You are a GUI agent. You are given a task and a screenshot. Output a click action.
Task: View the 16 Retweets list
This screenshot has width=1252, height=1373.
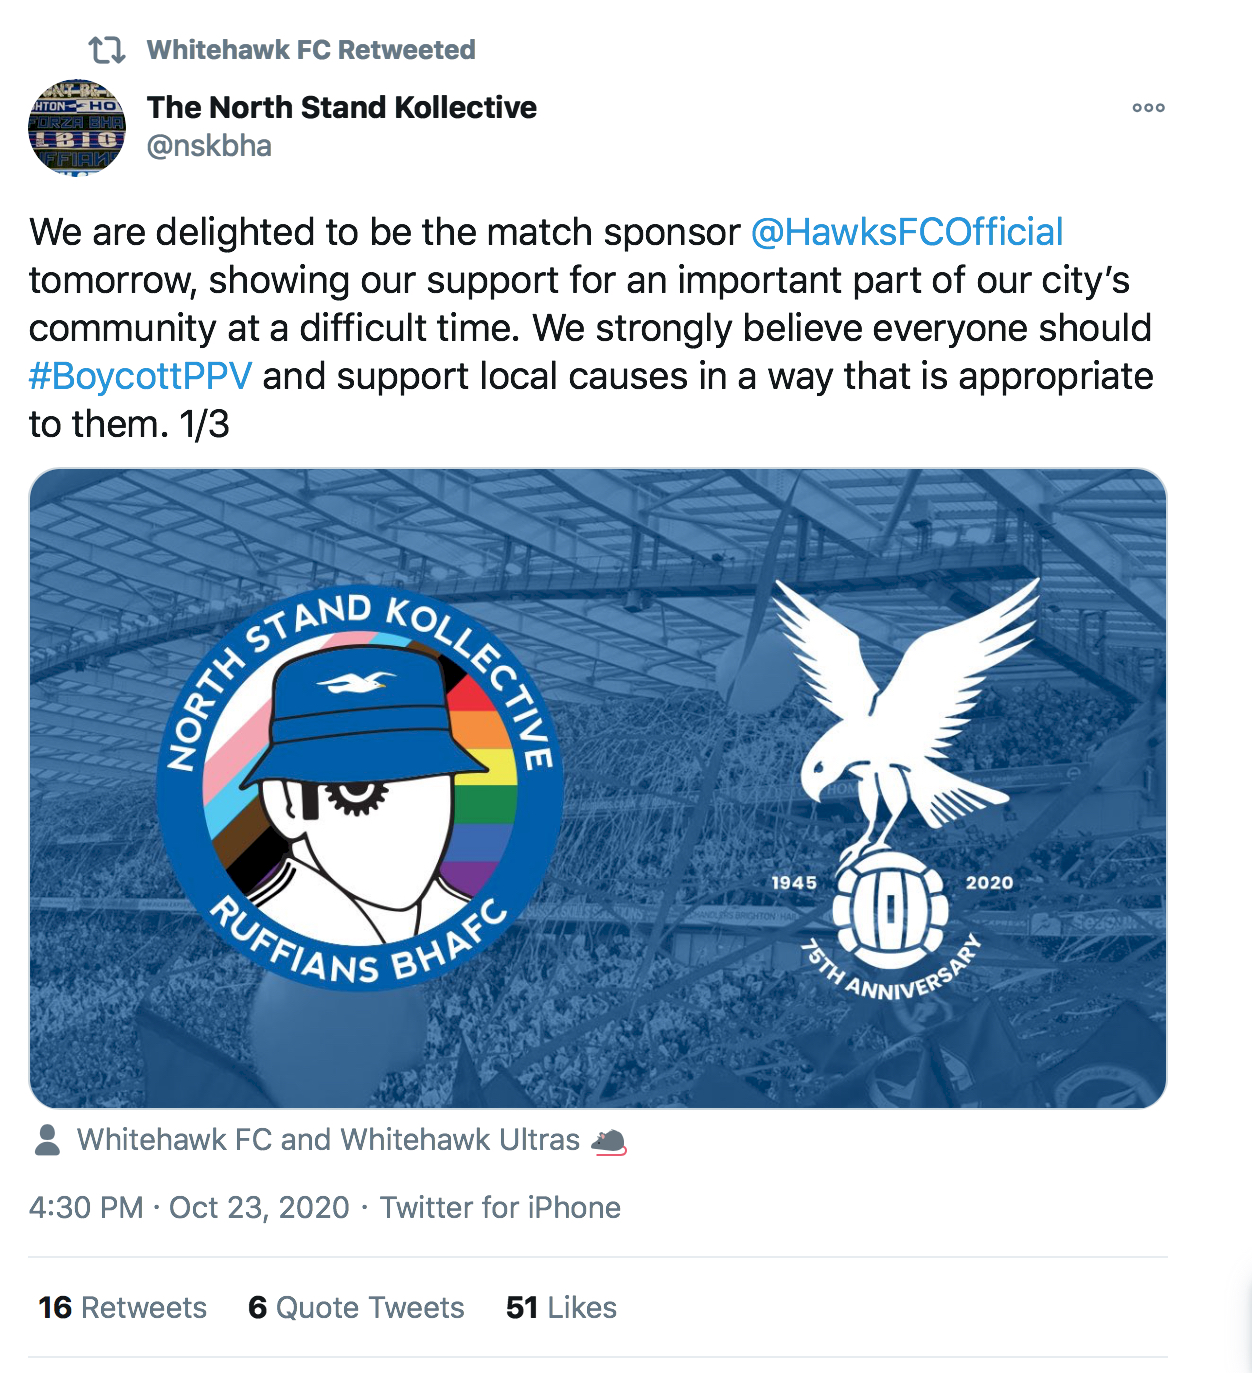point(122,1308)
